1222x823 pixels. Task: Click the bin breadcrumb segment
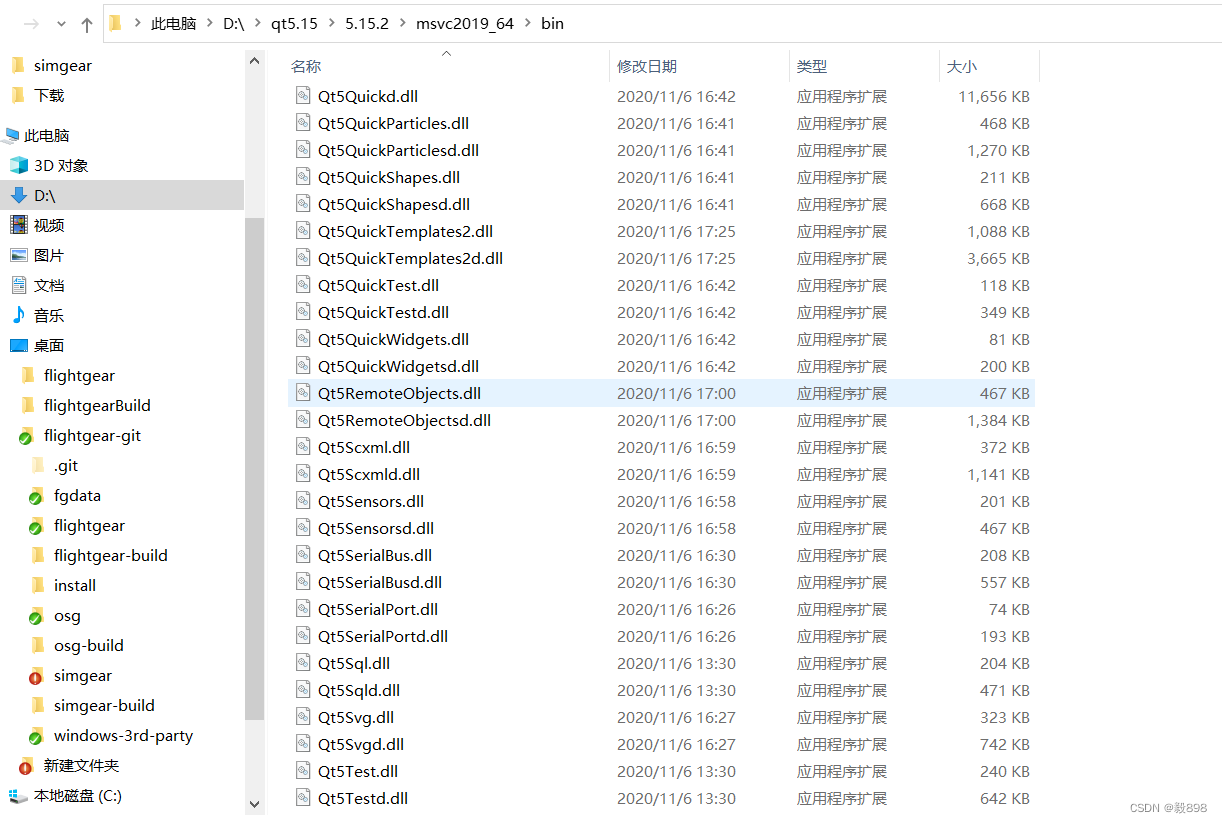pos(553,23)
